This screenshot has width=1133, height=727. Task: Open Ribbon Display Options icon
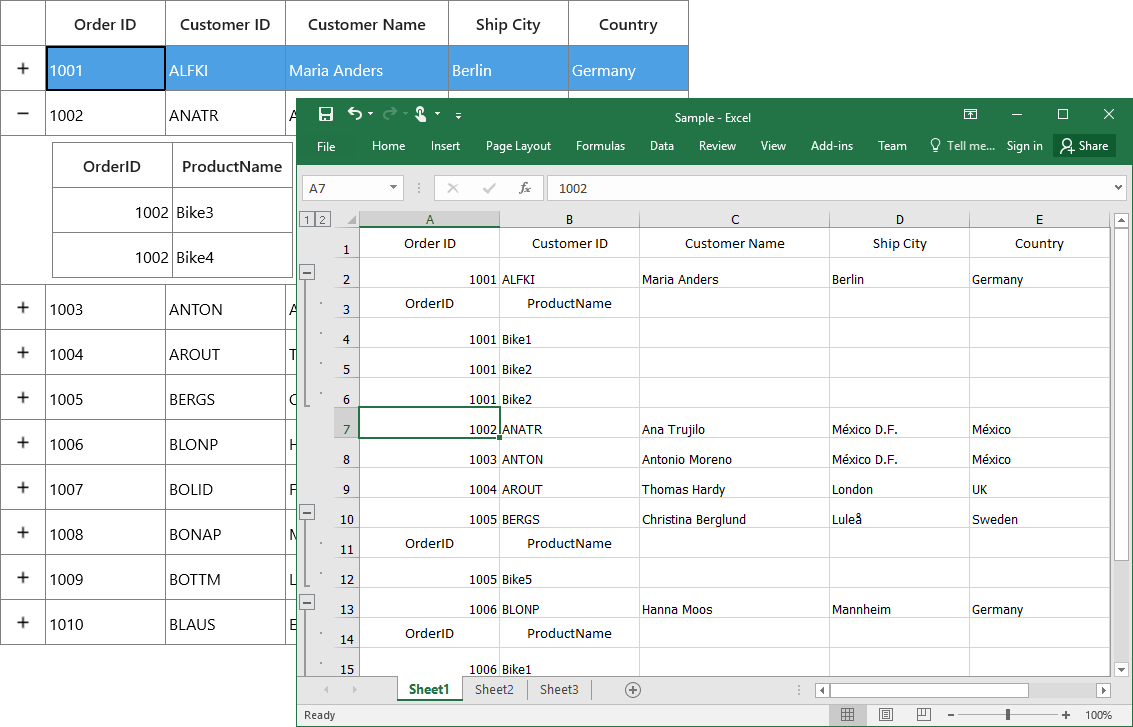[970, 114]
